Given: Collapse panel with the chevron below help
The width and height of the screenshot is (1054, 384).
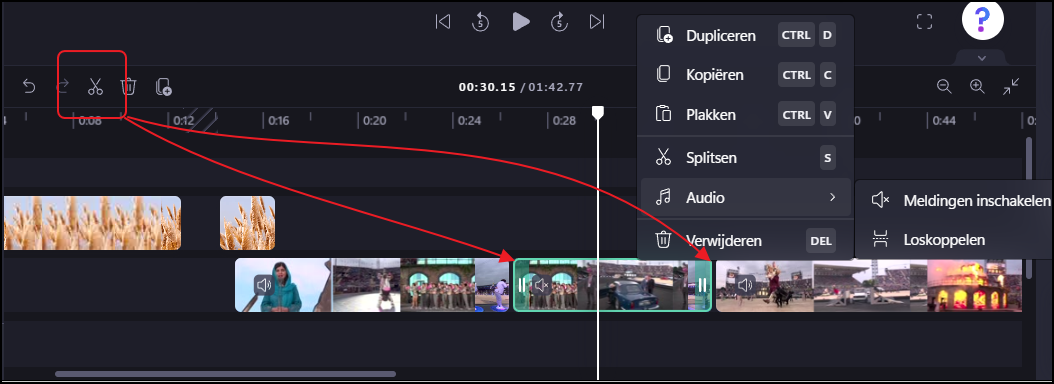Looking at the screenshot, I should (981, 59).
